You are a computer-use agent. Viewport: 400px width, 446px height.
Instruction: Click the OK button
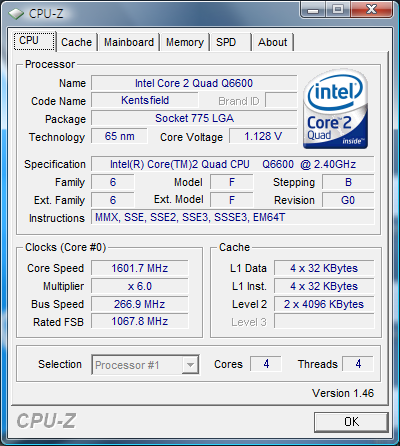click(x=351, y=422)
